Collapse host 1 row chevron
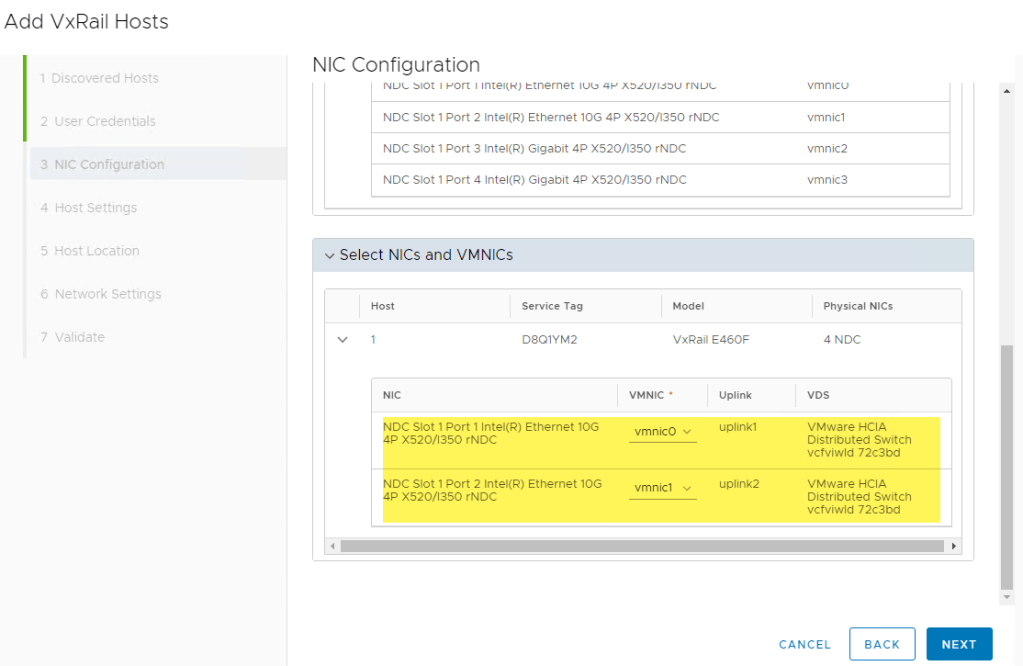This screenshot has height=666, width=1023. tap(343, 340)
